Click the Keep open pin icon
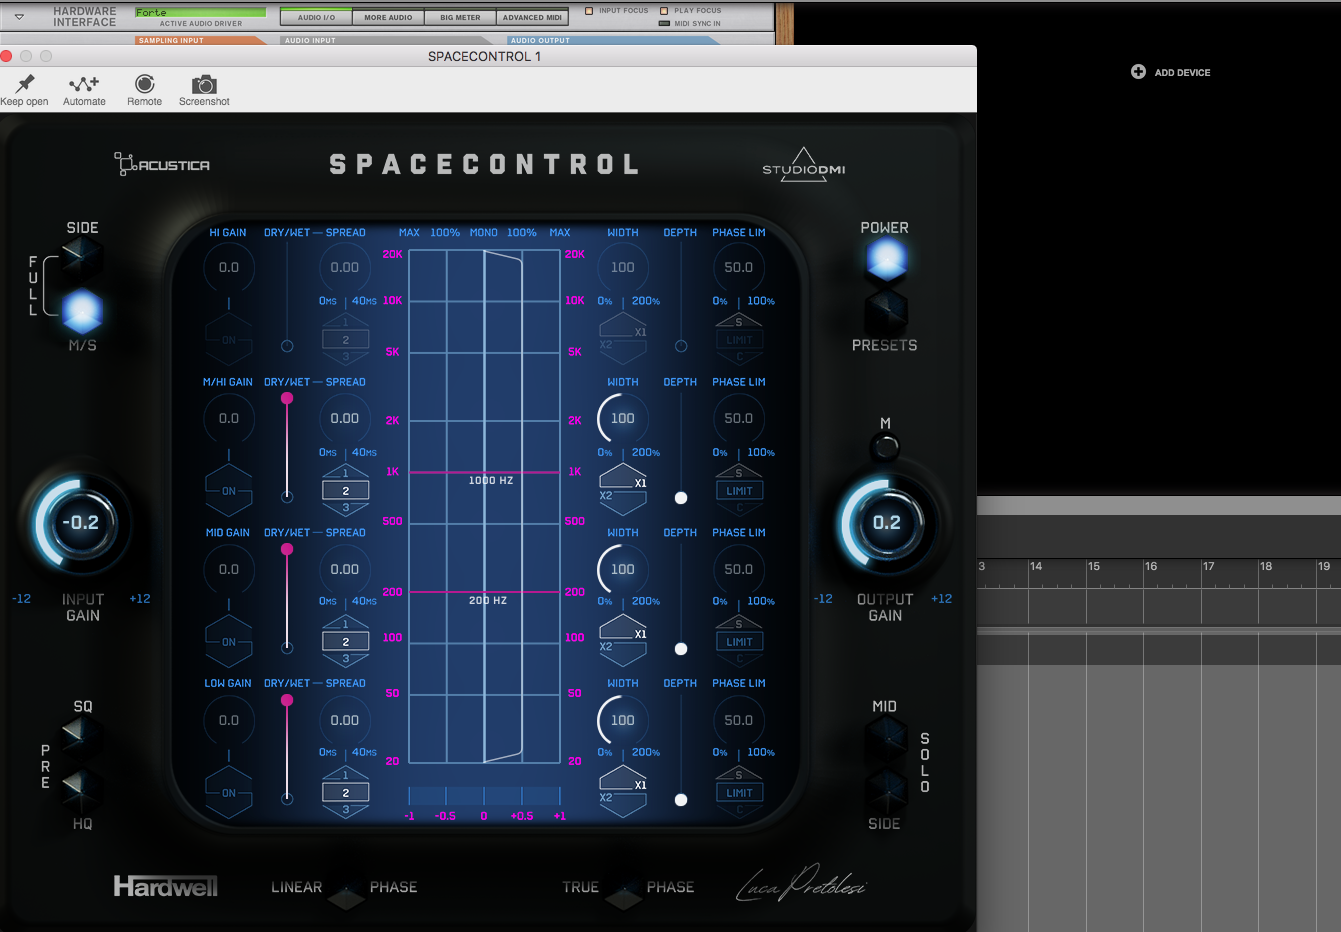 click(x=25, y=84)
